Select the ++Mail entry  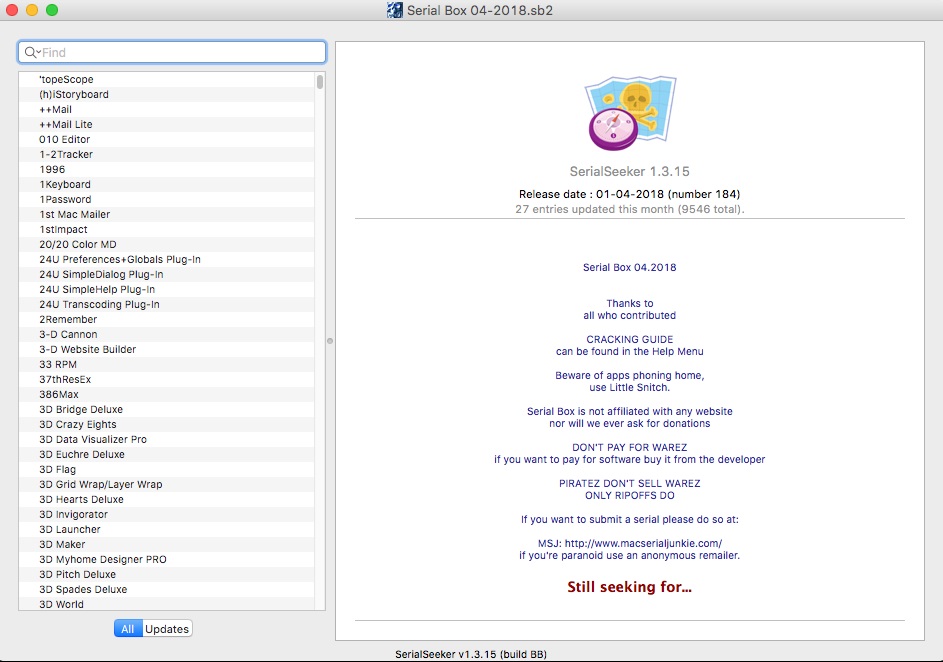pyautogui.click(x=167, y=109)
